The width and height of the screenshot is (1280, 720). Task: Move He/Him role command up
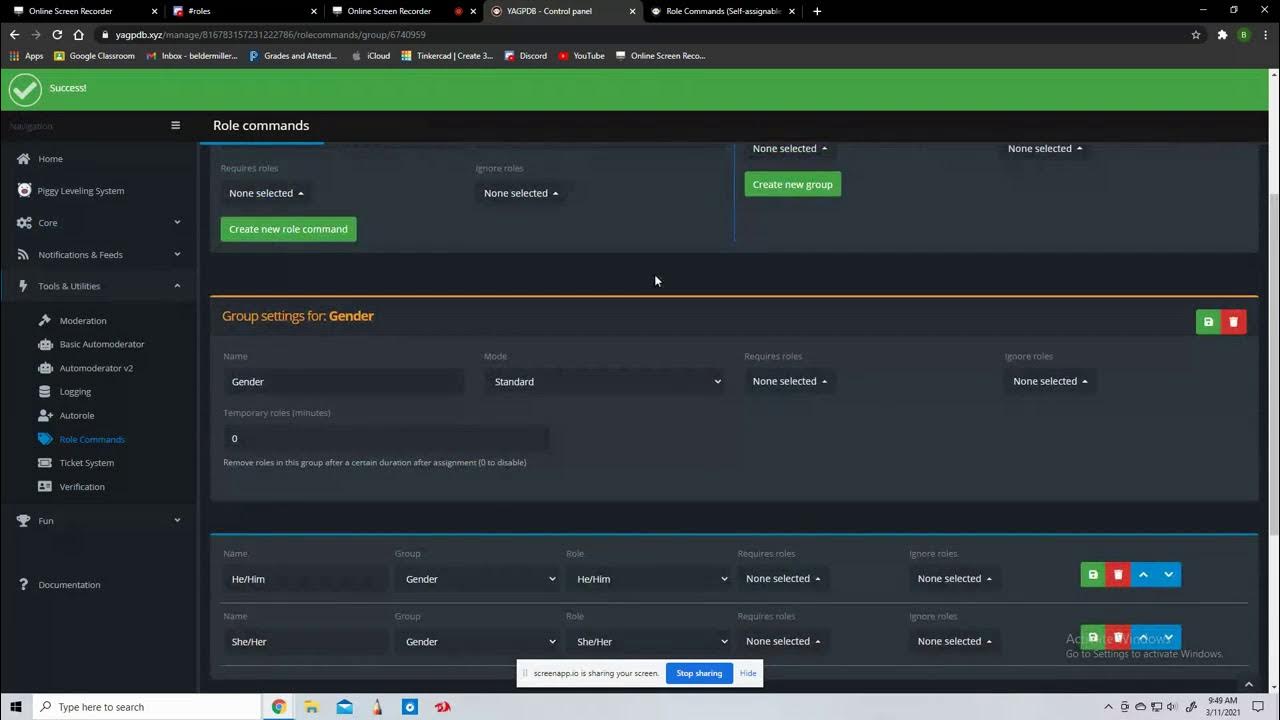coord(1143,575)
